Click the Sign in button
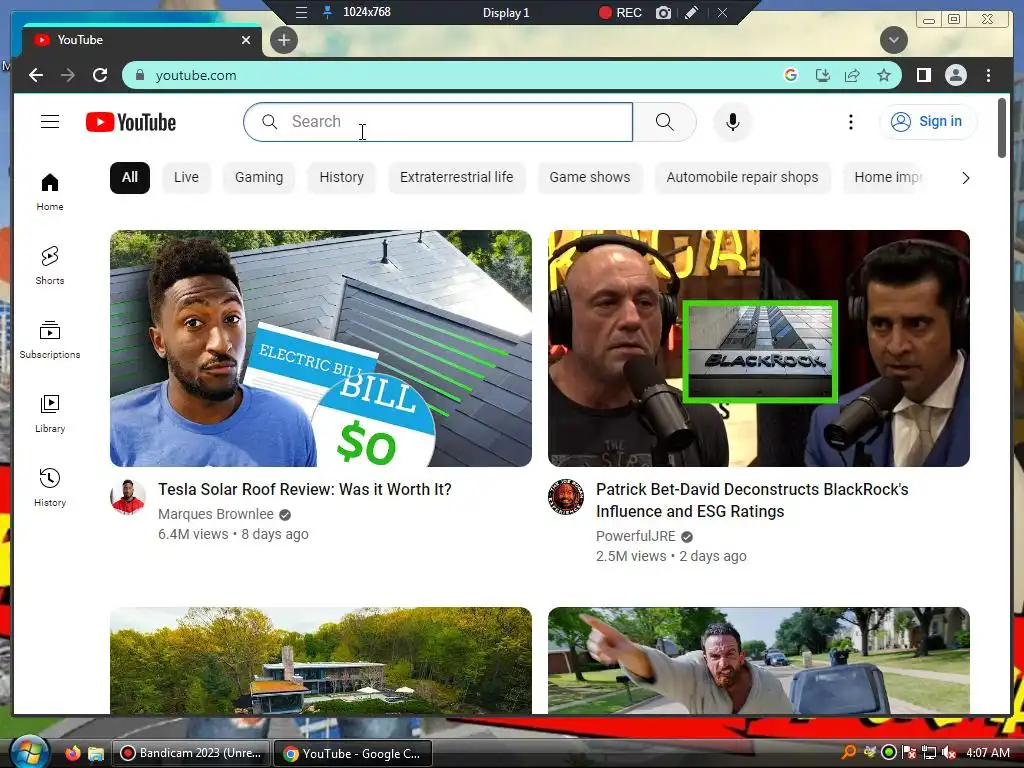The width and height of the screenshot is (1024, 768). pyautogui.click(x=928, y=121)
